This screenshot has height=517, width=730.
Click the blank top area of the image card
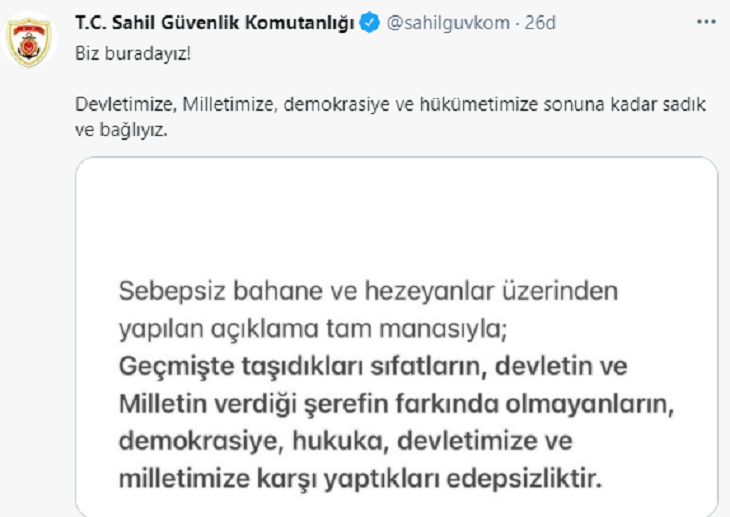(x=397, y=210)
